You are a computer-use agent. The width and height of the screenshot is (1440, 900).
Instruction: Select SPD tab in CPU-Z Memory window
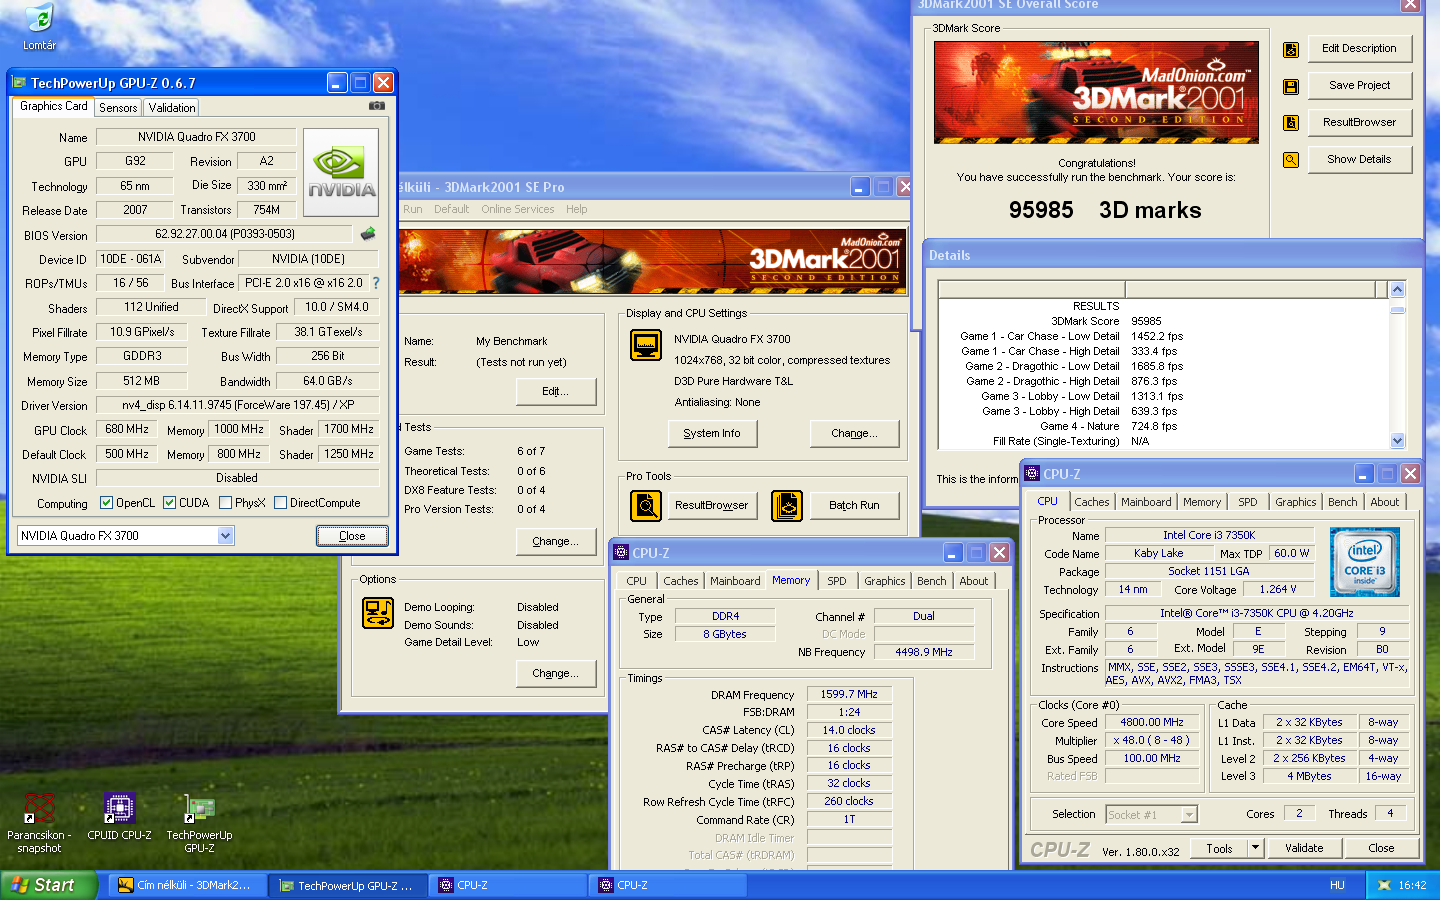837,581
